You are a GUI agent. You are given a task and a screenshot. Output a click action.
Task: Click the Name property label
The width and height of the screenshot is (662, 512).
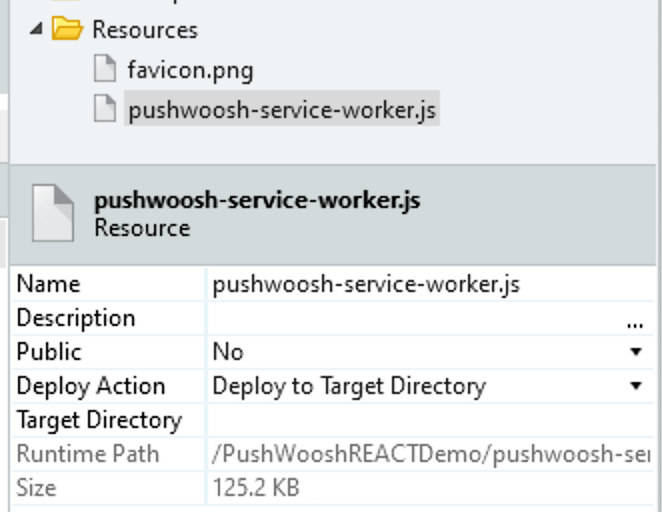point(49,284)
